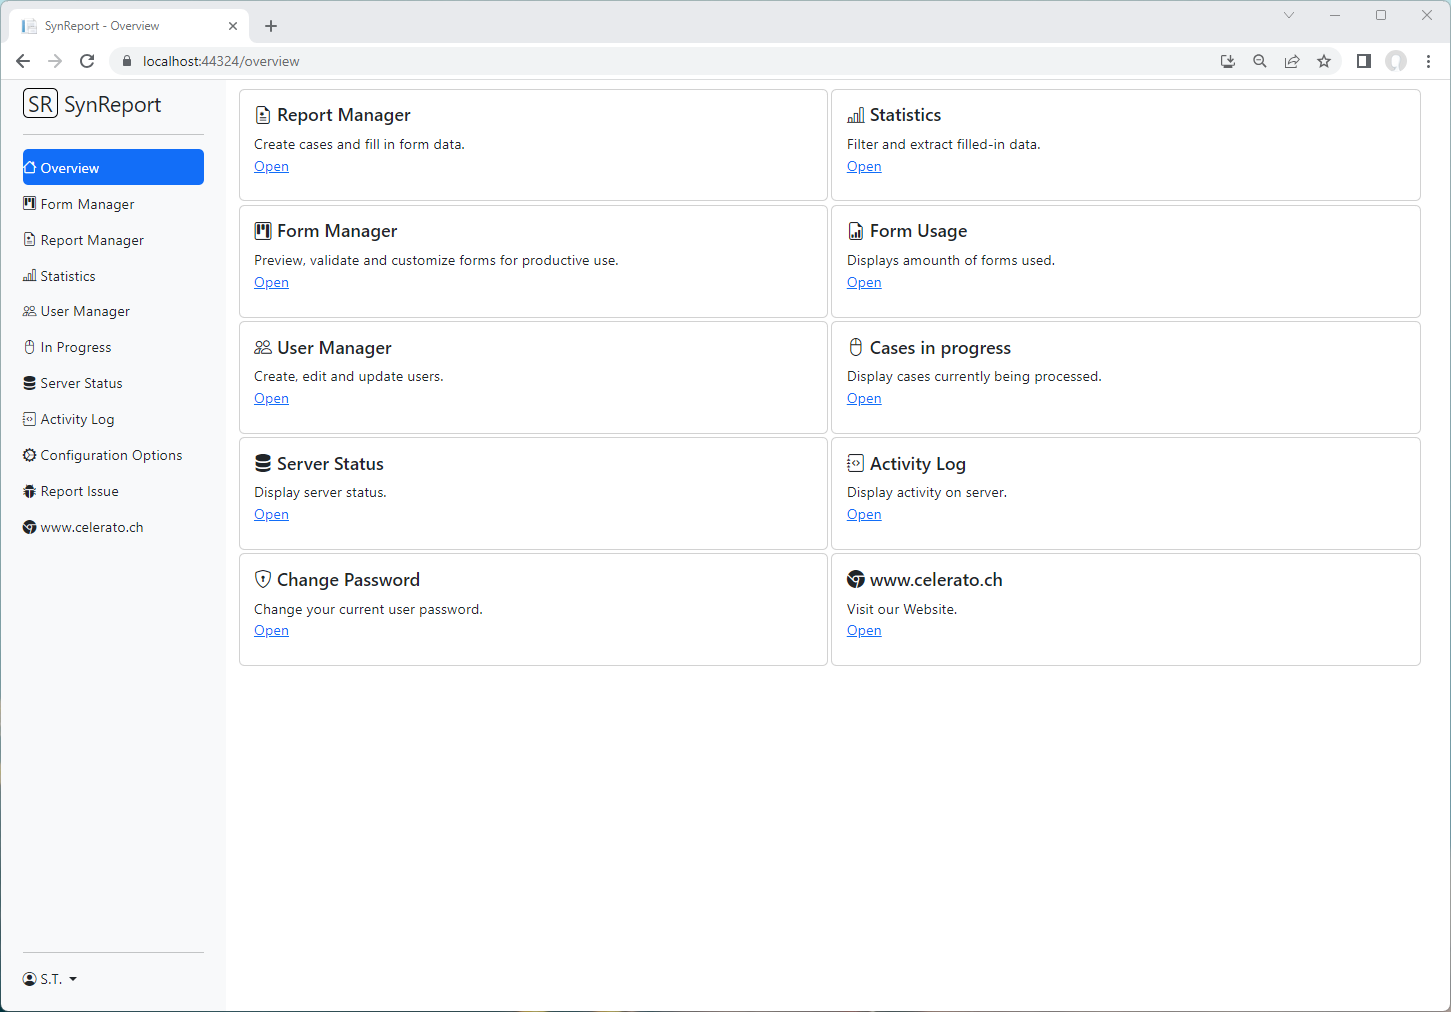Open the Report Manager card link
1451x1012 pixels.
coord(271,167)
